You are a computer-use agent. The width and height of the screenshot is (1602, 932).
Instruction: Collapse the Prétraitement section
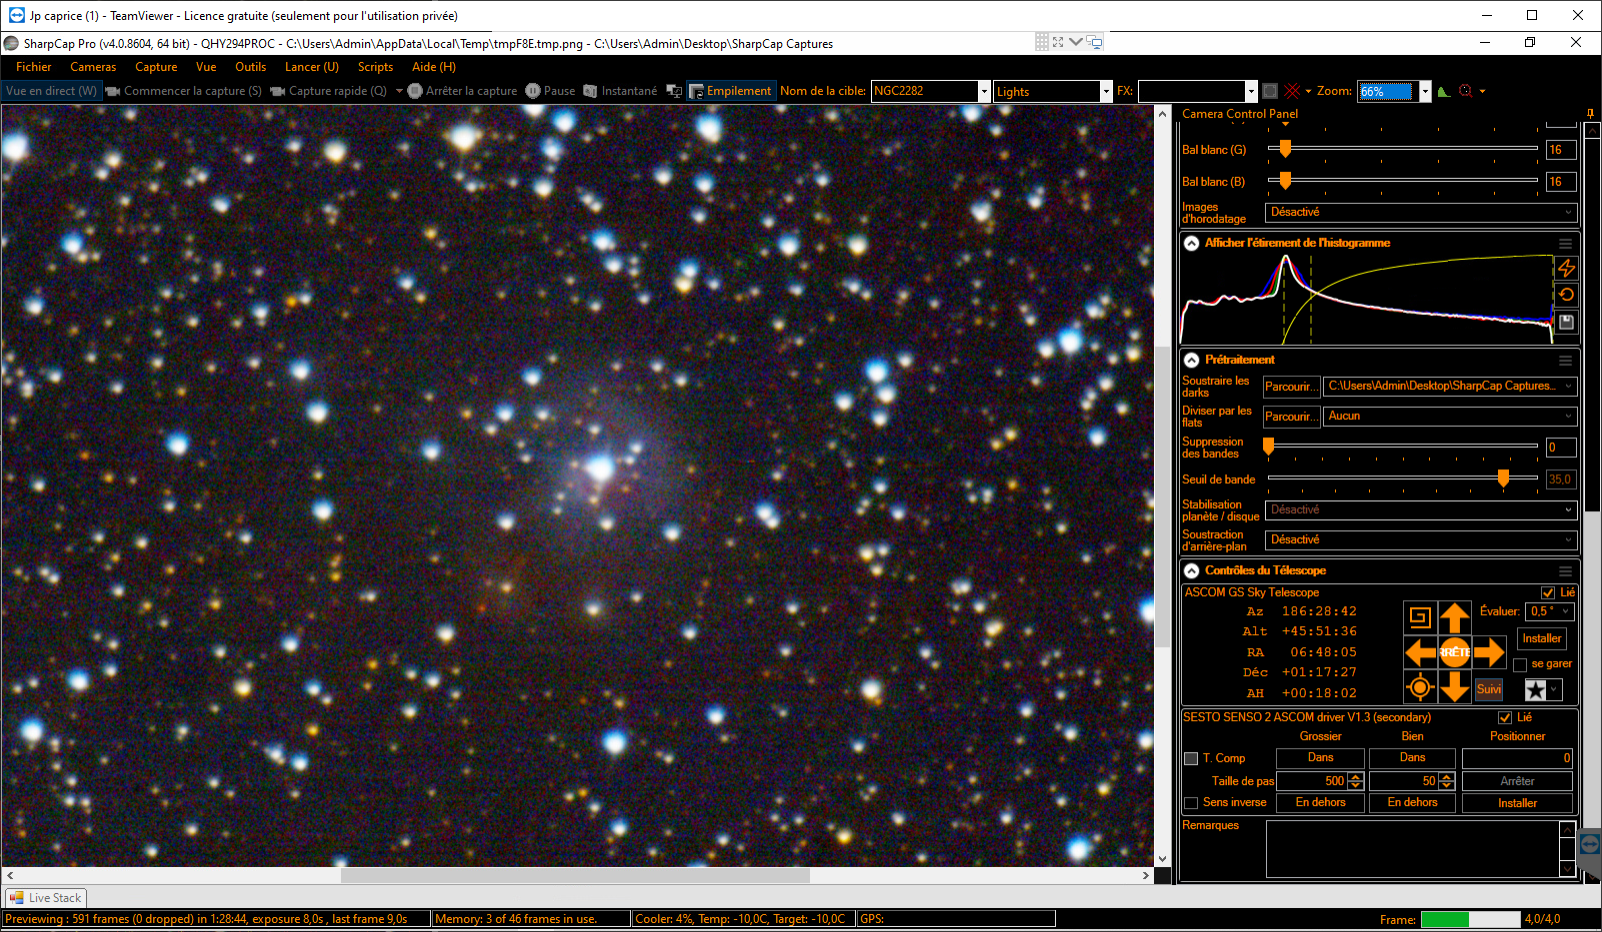point(1192,360)
